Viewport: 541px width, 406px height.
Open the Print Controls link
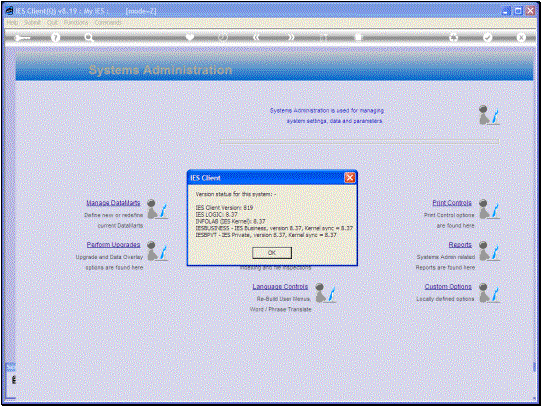(452, 202)
